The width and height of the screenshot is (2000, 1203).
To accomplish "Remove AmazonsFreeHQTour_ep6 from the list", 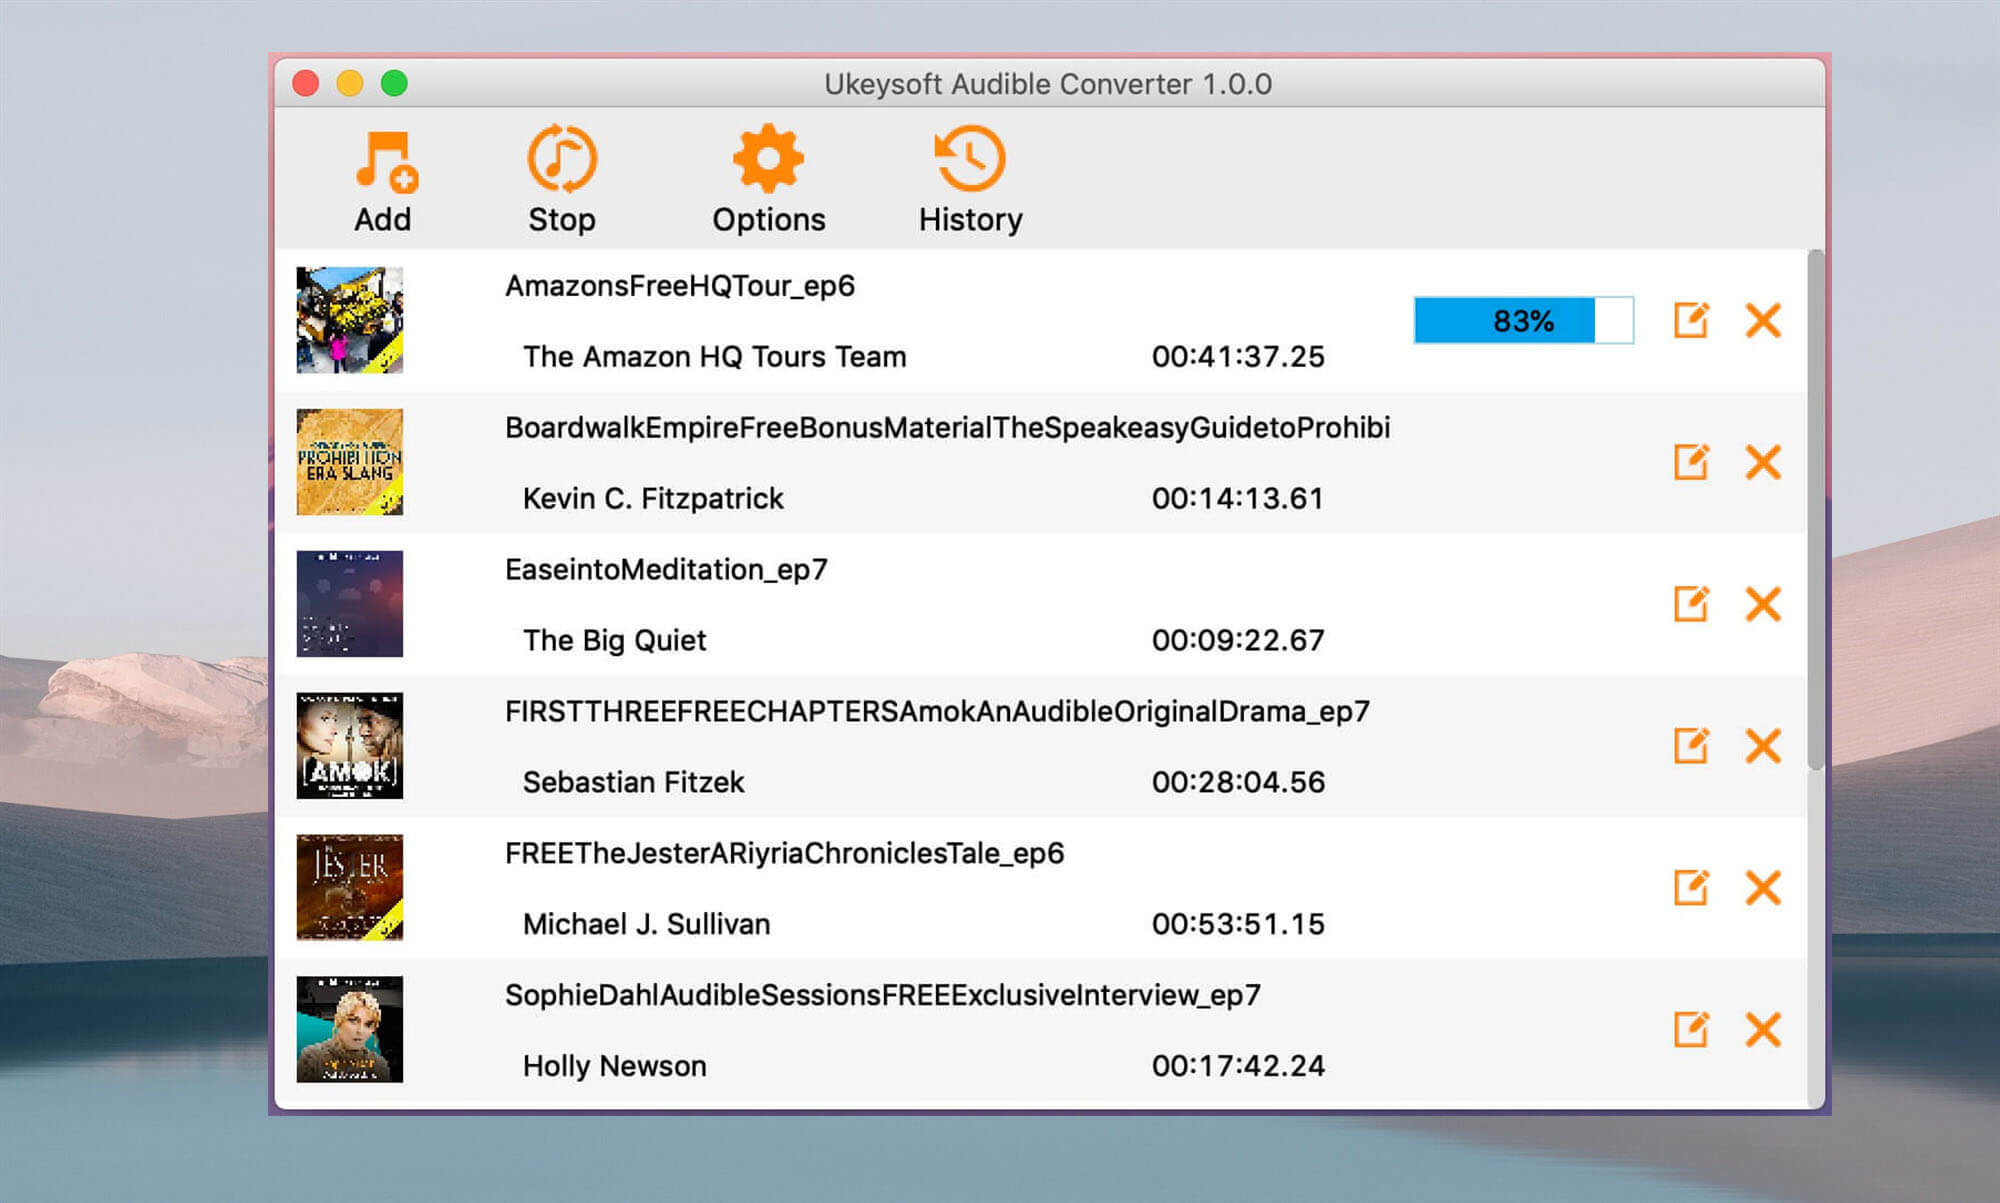I will coord(1763,320).
